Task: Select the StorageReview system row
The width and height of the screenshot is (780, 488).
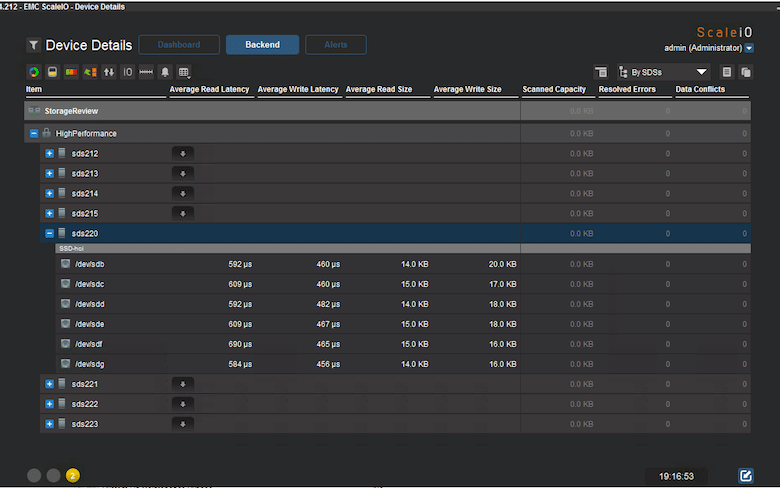Action: [x=388, y=111]
